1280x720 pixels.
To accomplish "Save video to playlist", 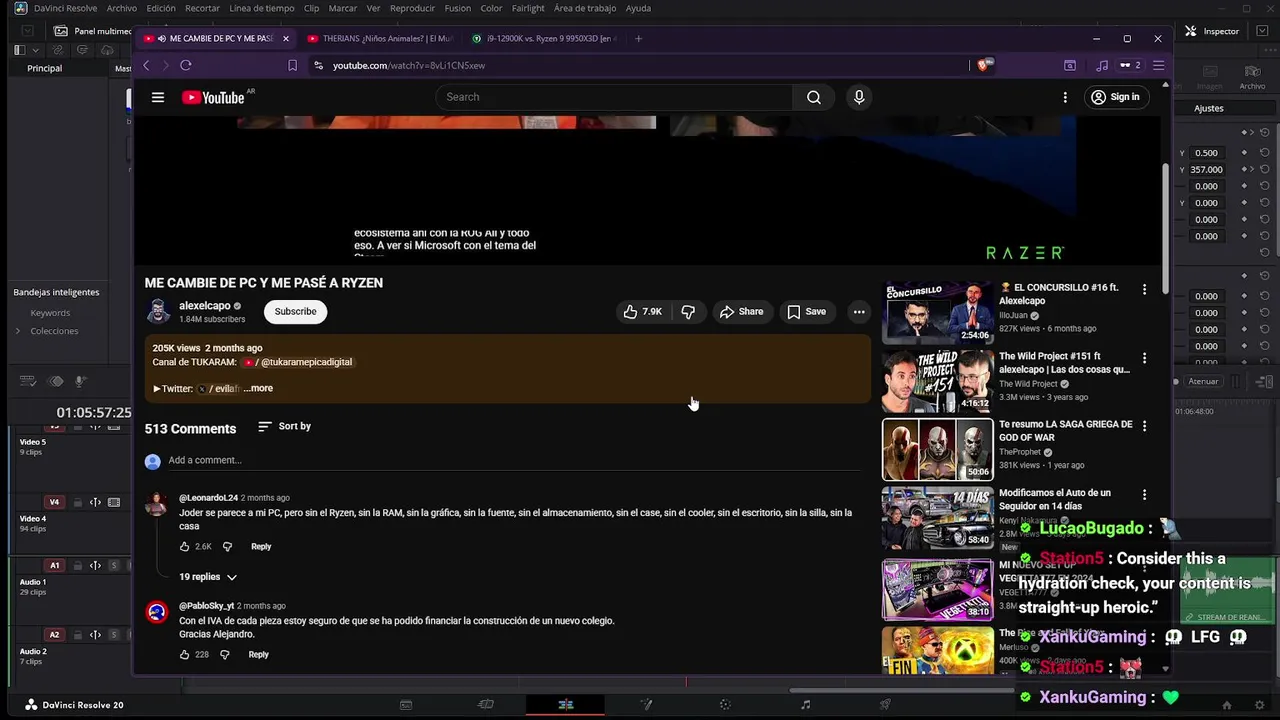I will pos(806,312).
